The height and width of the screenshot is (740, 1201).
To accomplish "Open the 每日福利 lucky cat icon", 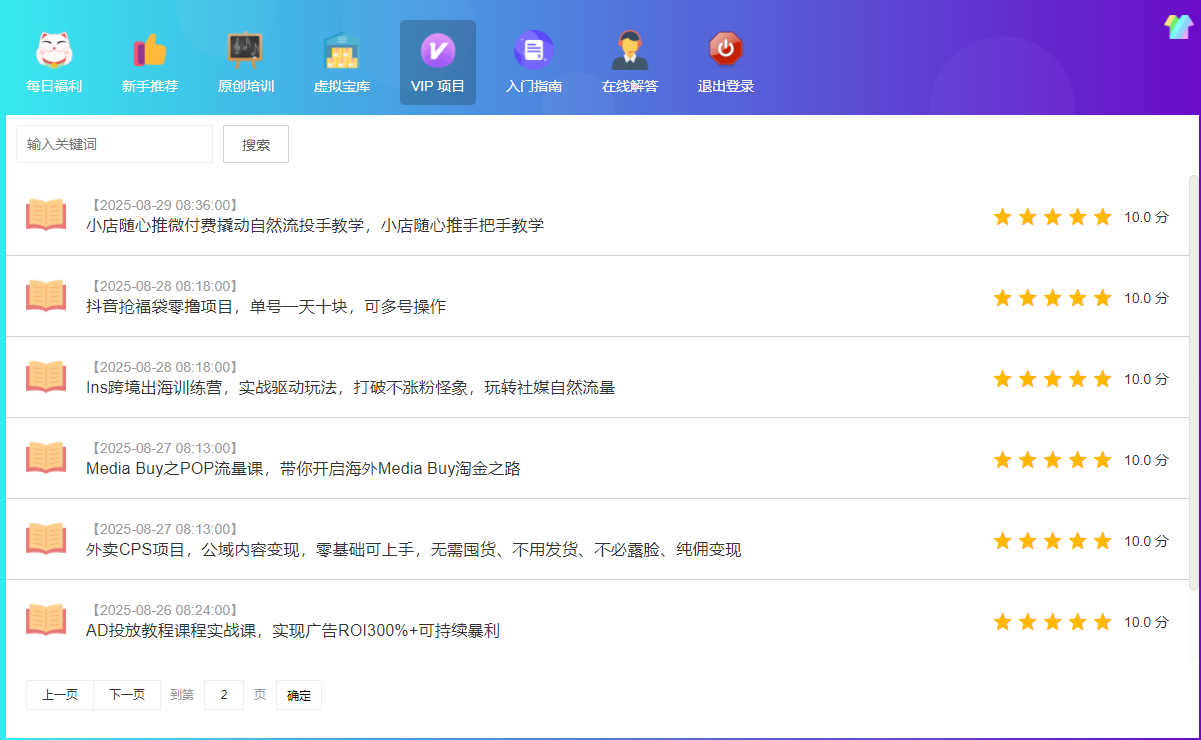I will 54,50.
